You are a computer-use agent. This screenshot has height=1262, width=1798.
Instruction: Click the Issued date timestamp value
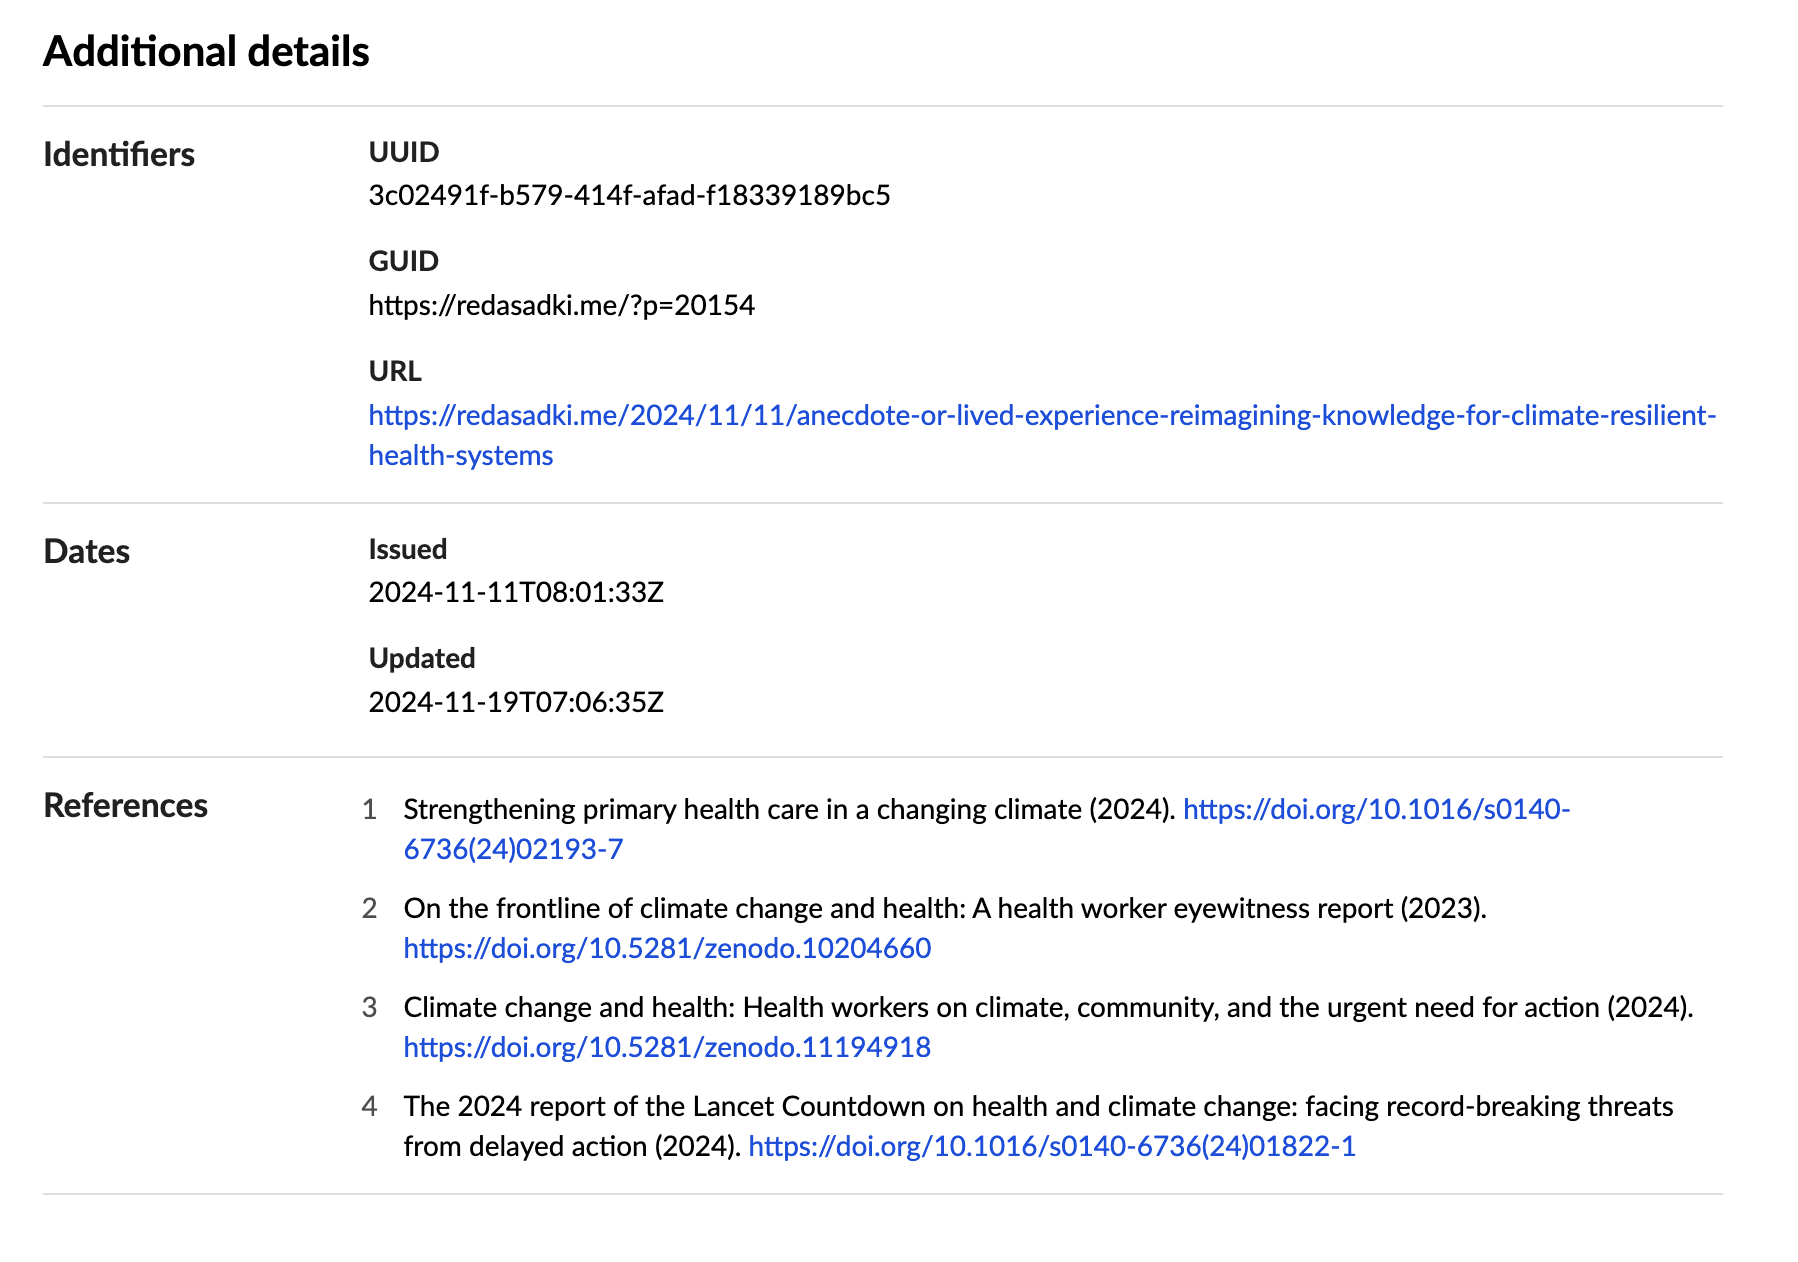516,592
